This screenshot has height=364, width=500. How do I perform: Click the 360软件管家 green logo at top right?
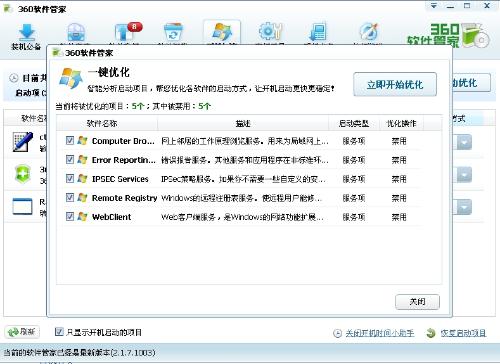coord(447,35)
